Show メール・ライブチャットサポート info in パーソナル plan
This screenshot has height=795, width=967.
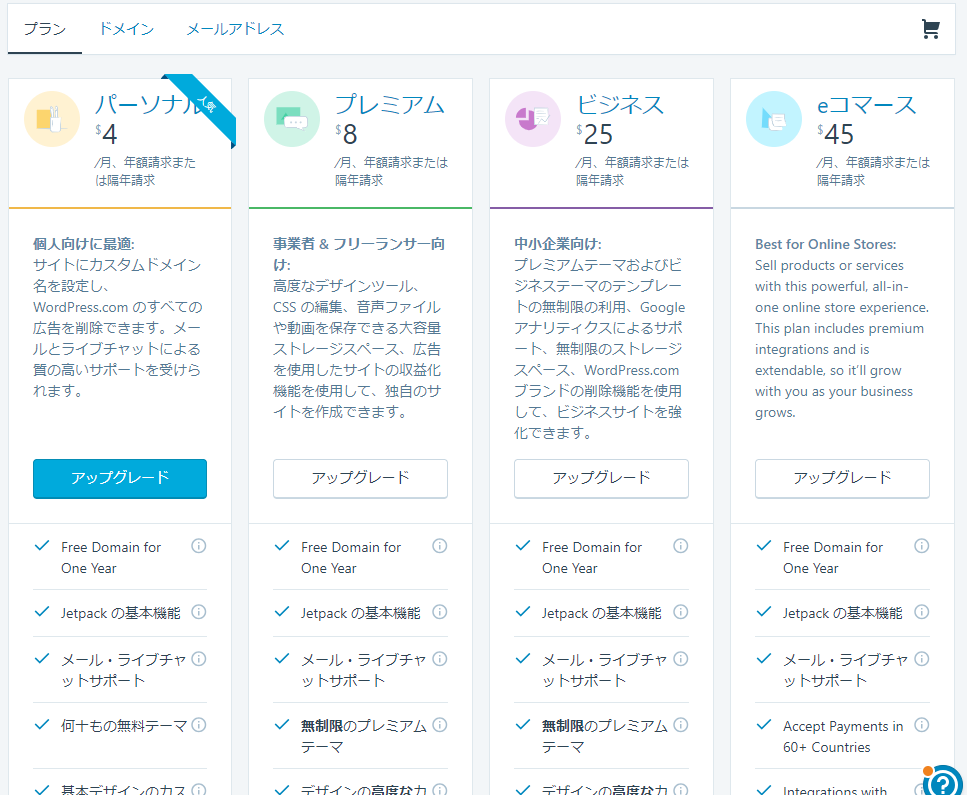pyautogui.click(x=199, y=659)
